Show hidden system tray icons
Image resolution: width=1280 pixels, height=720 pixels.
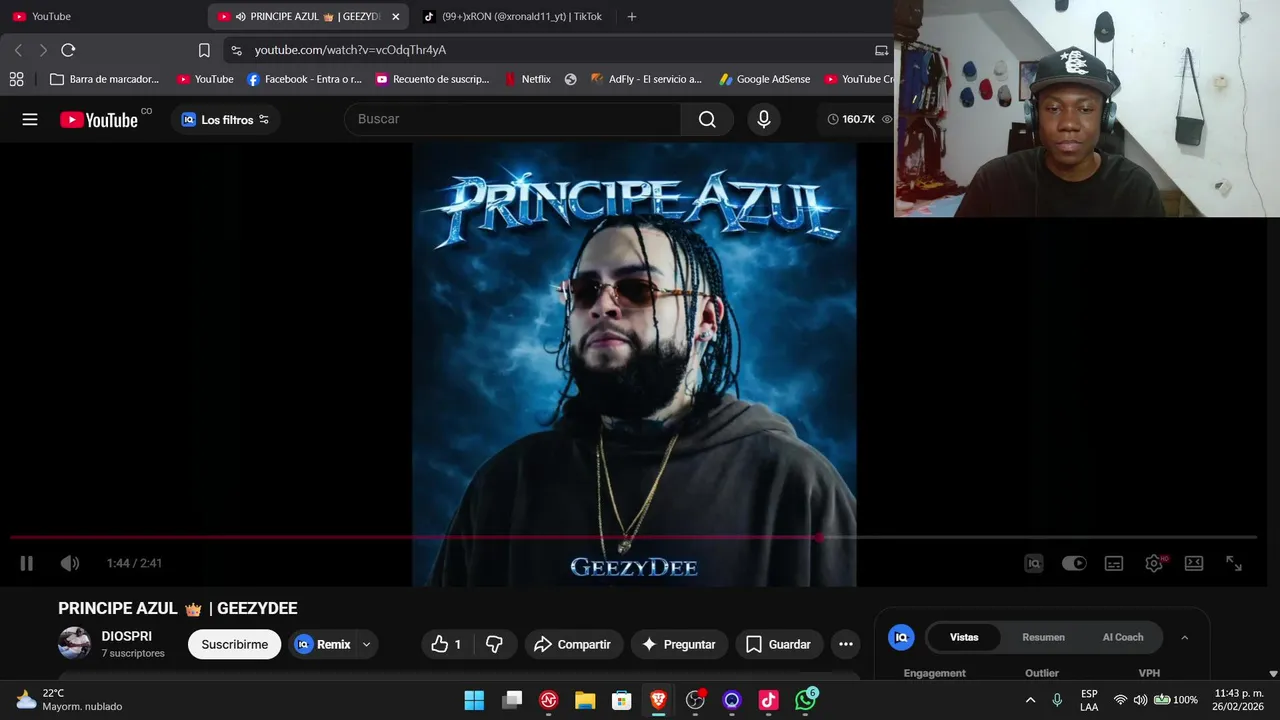(1030, 700)
